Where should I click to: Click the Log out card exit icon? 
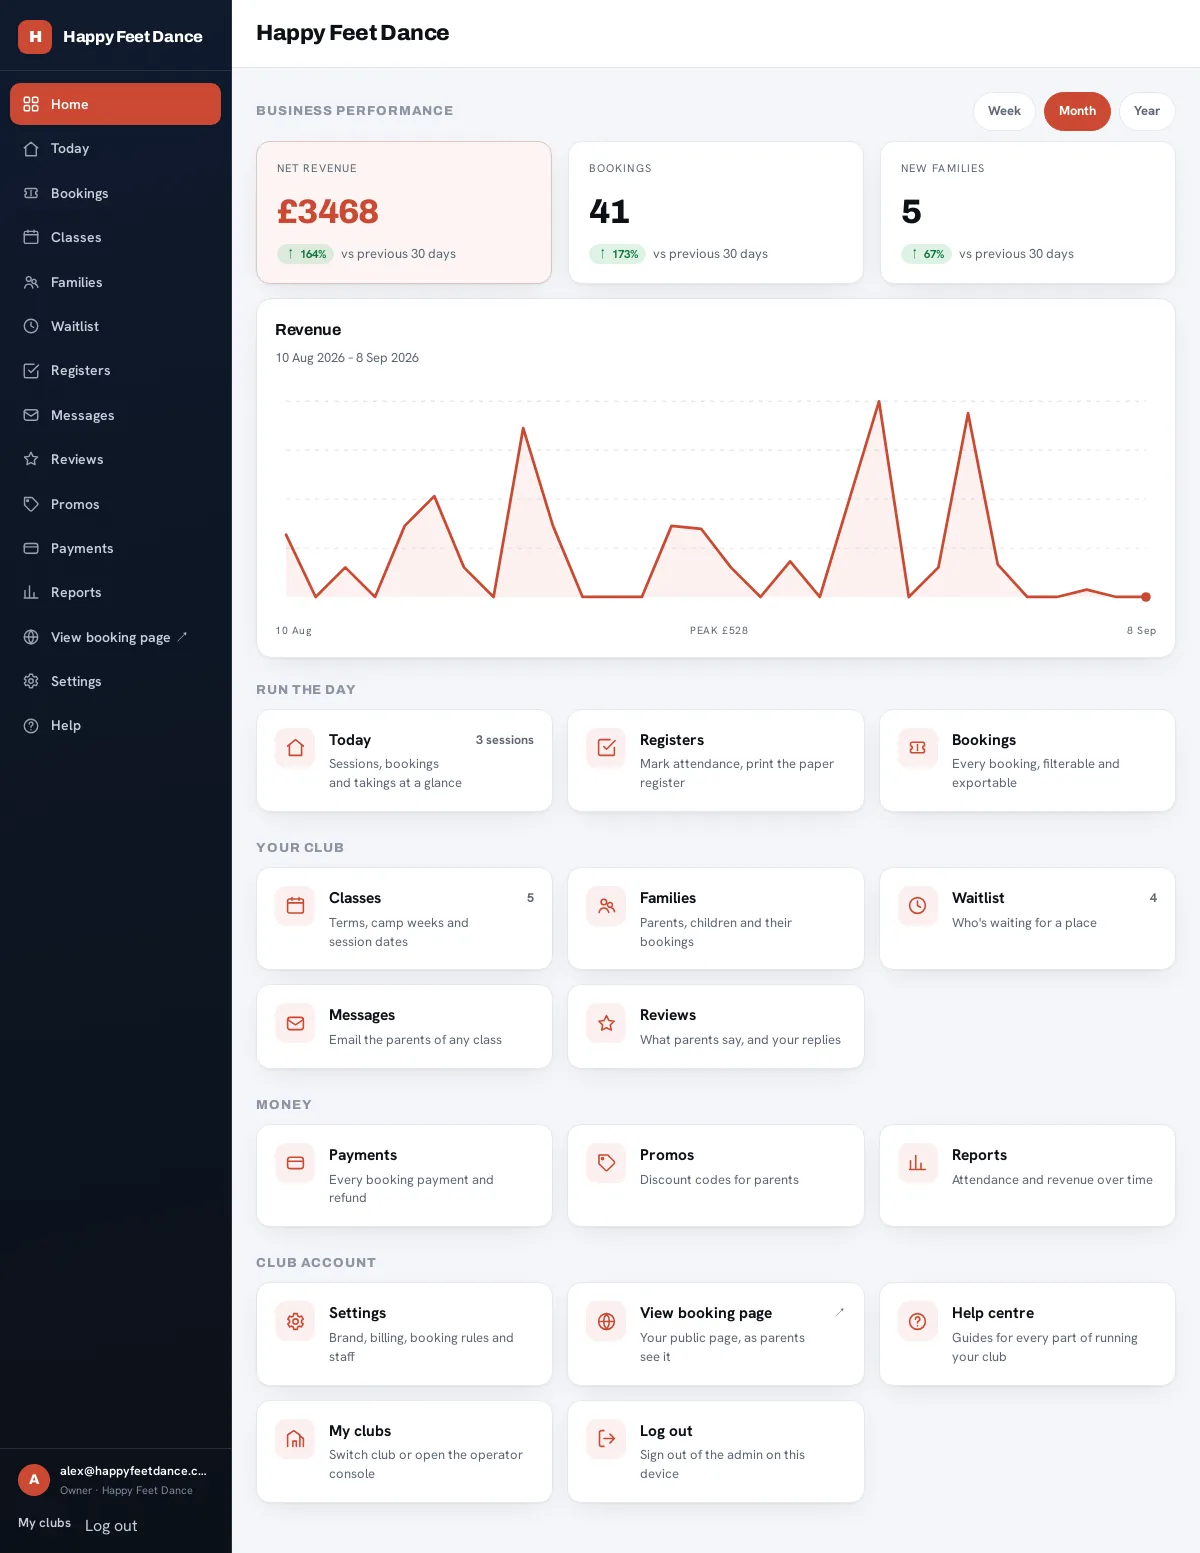606,1439
